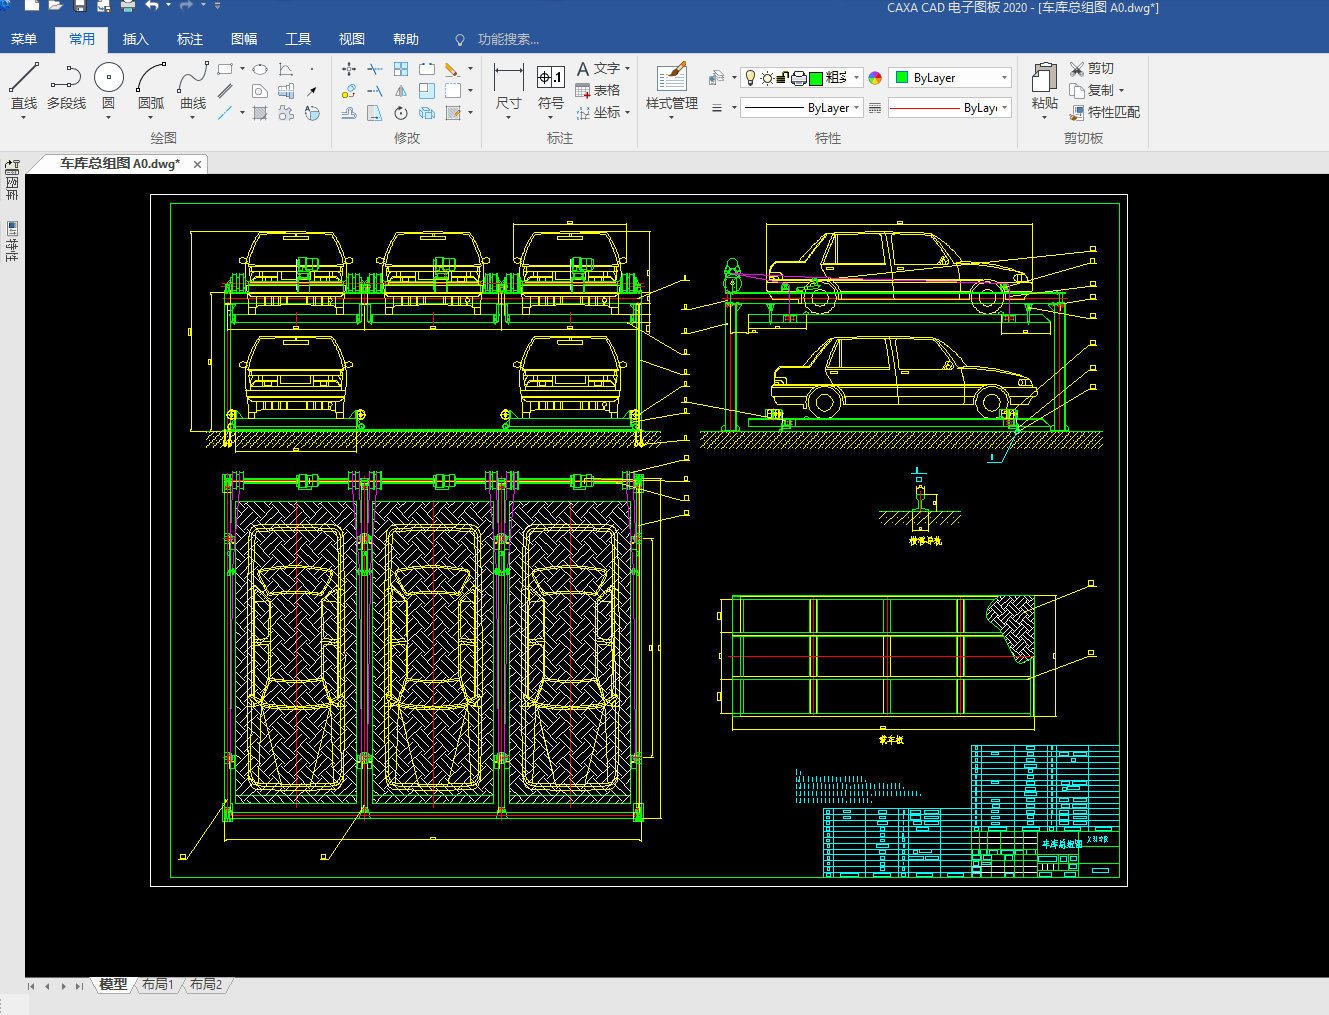
Task: Choose the 曲线 spline curve tool
Action: tap(193, 79)
